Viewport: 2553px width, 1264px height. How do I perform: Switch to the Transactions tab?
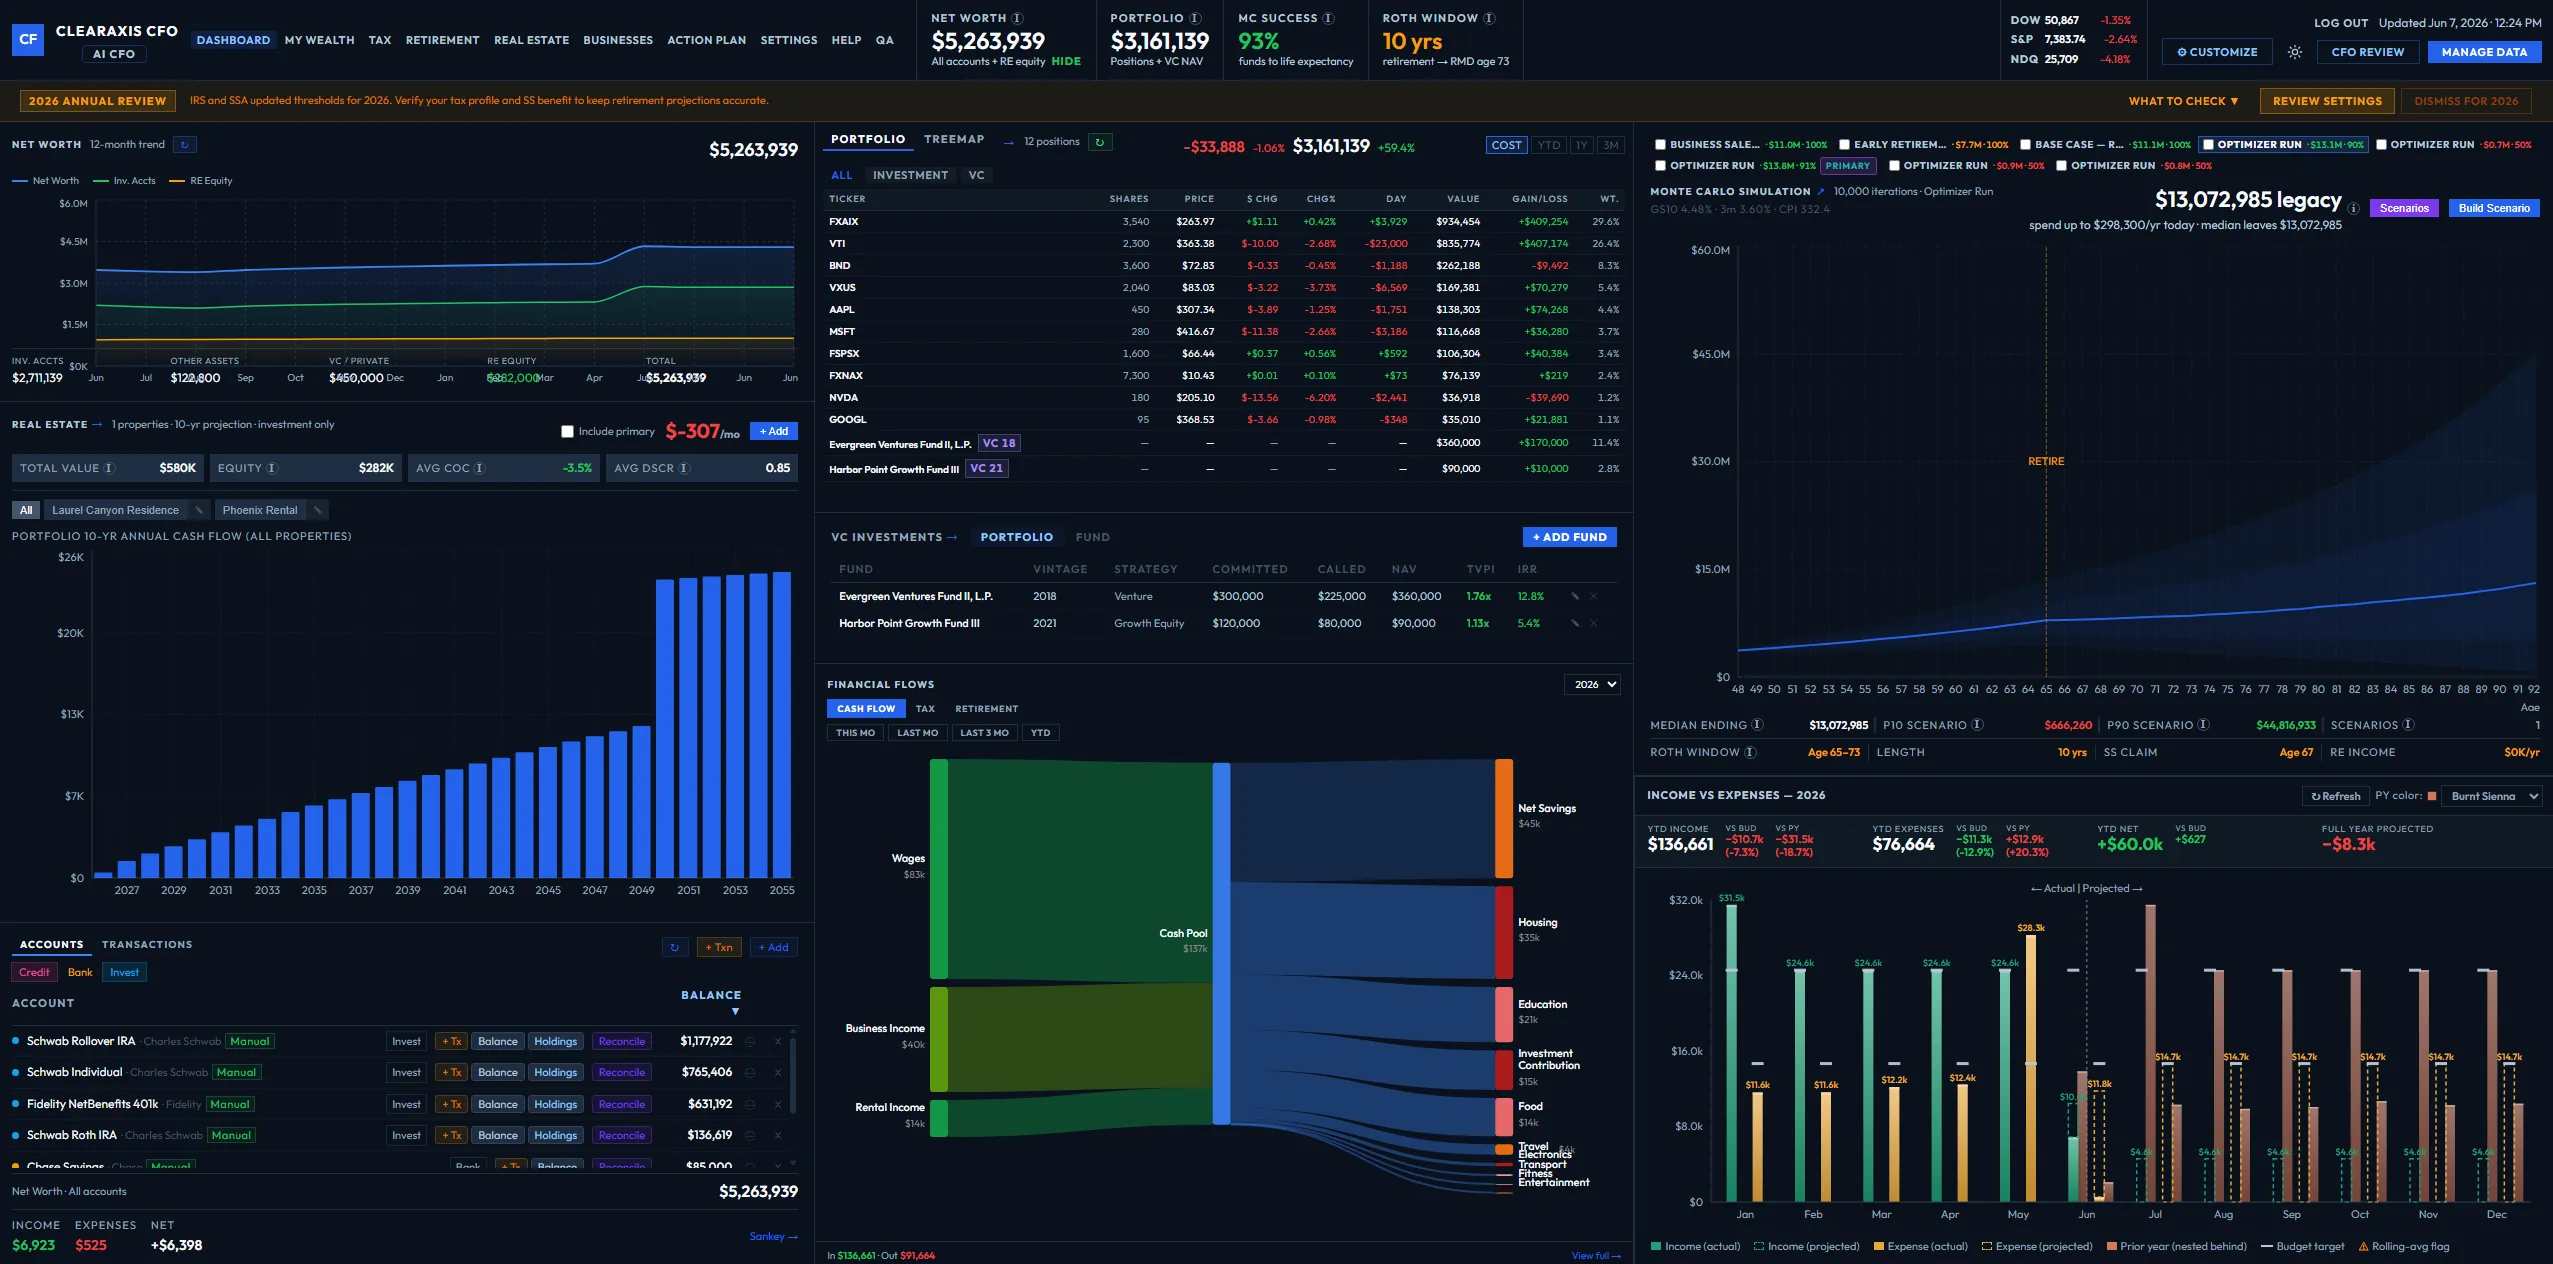pos(147,945)
